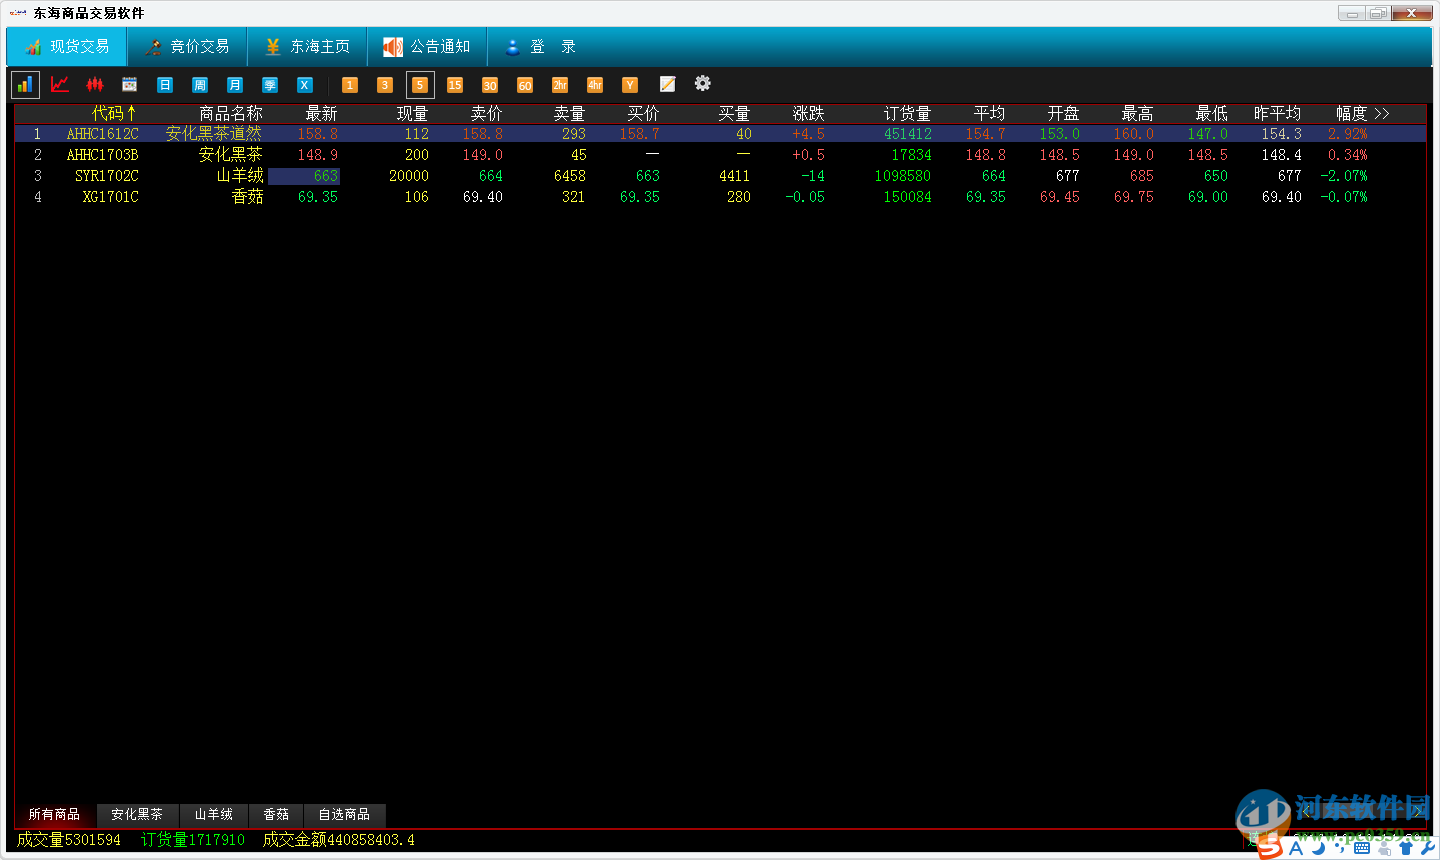Select the 山羊绒 bottom tab
Viewport: 1440px width, 860px height.
214,815
